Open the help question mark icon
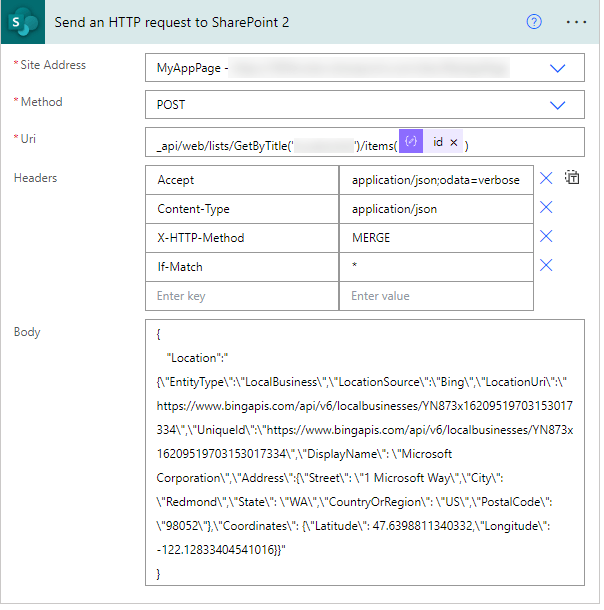Screen dimensions: 604x610 pyautogui.click(x=534, y=22)
